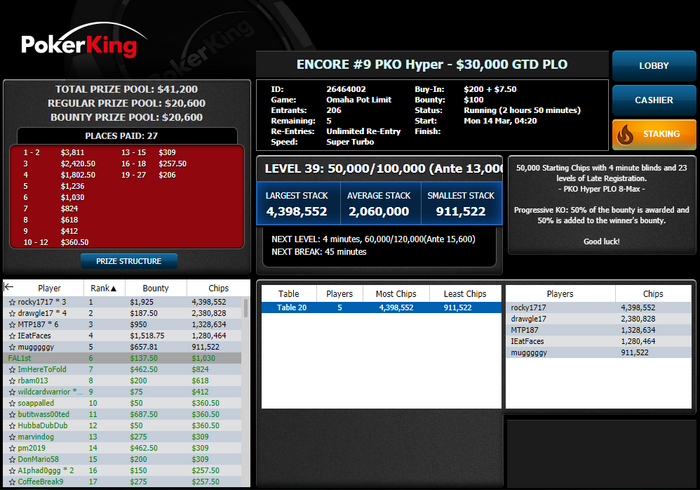Image resolution: width=700 pixels, height=490 pixels.
Task: Select MTP187 in table roster
Action: (599, 330)
